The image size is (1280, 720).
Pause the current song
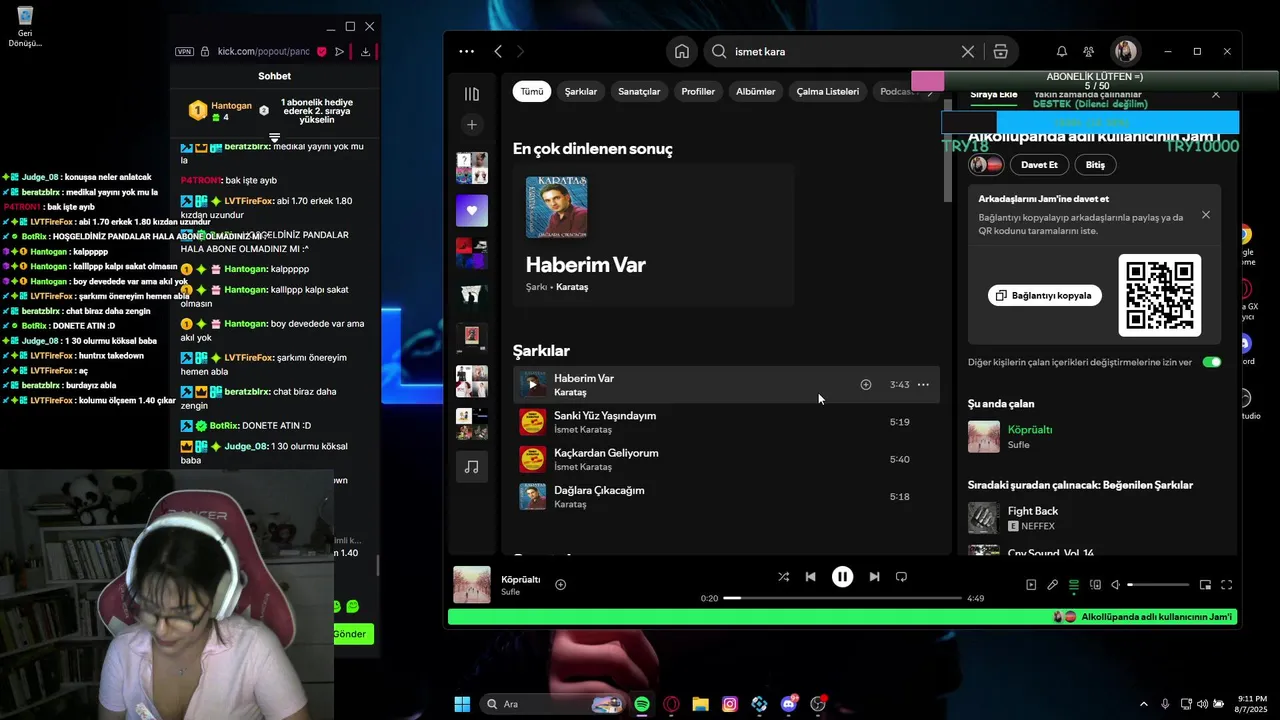click(843, 577)
